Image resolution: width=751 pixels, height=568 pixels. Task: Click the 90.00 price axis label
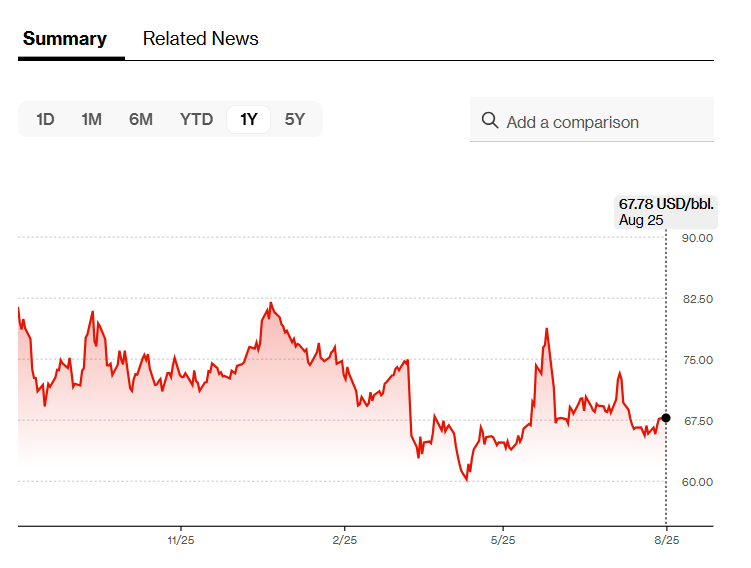696,238
